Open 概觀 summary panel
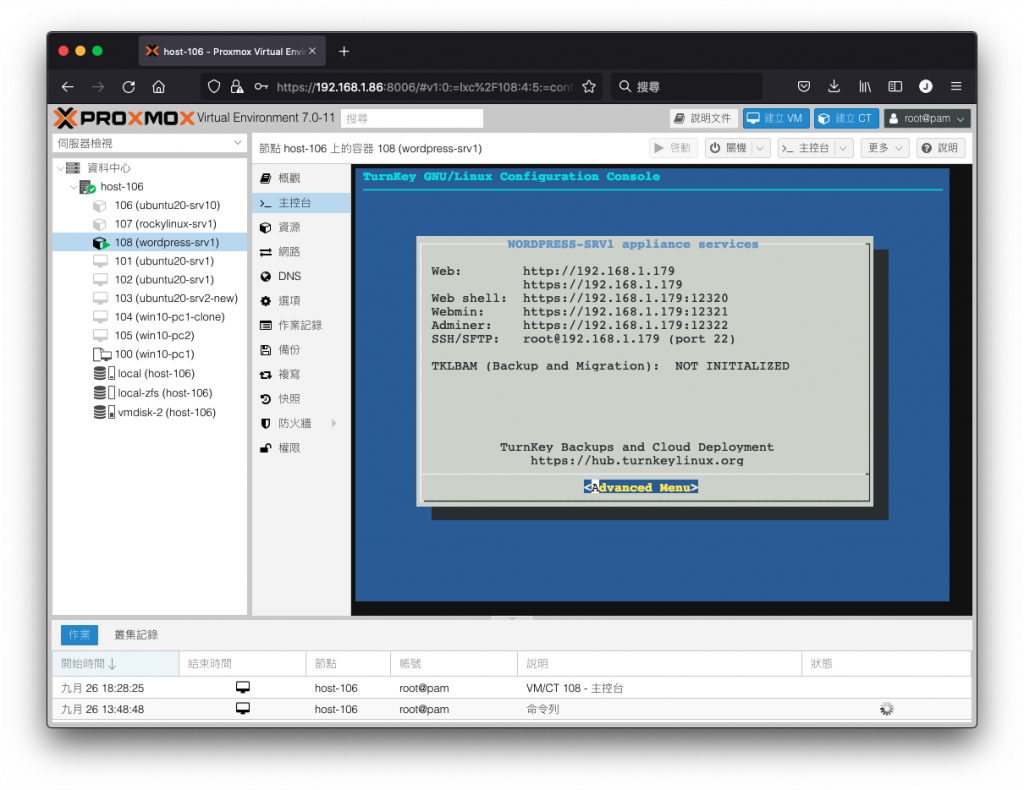1024x790 pixels. pos(301,178)
